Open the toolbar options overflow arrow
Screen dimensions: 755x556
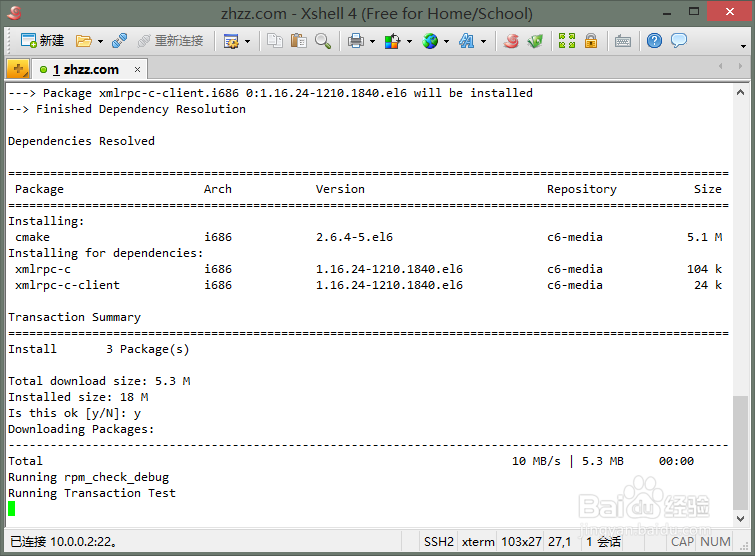click(743, 46)
